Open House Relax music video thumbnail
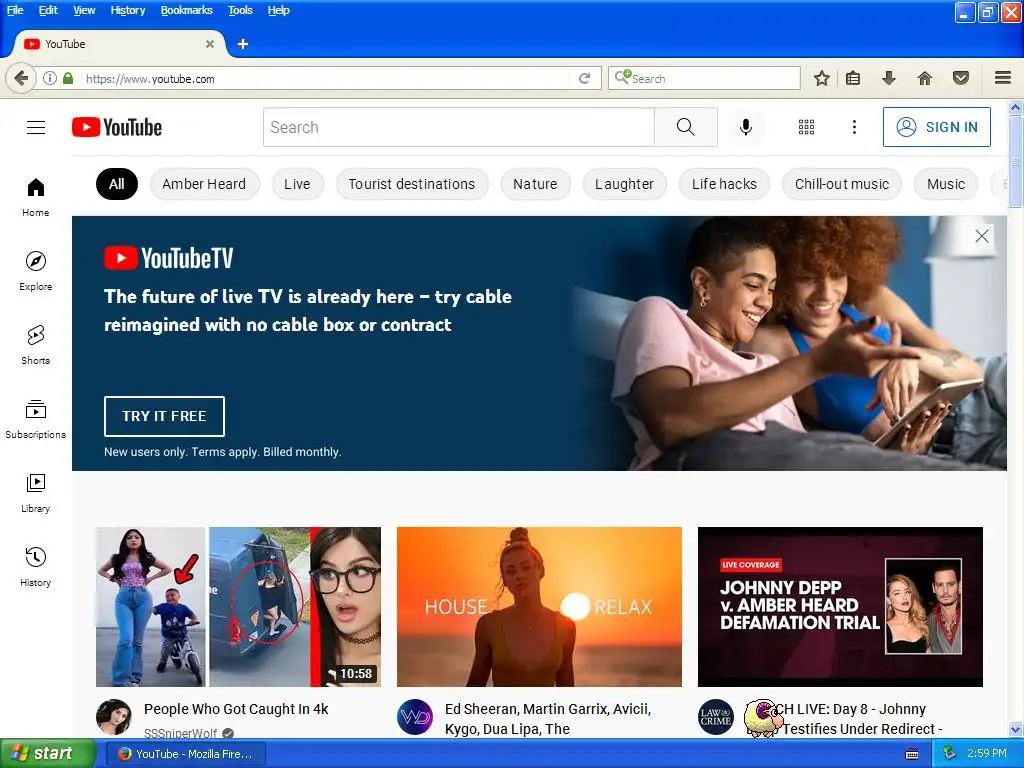This screenshot has height=768, width=1024. pyautogui.click(x=539, y=607)
